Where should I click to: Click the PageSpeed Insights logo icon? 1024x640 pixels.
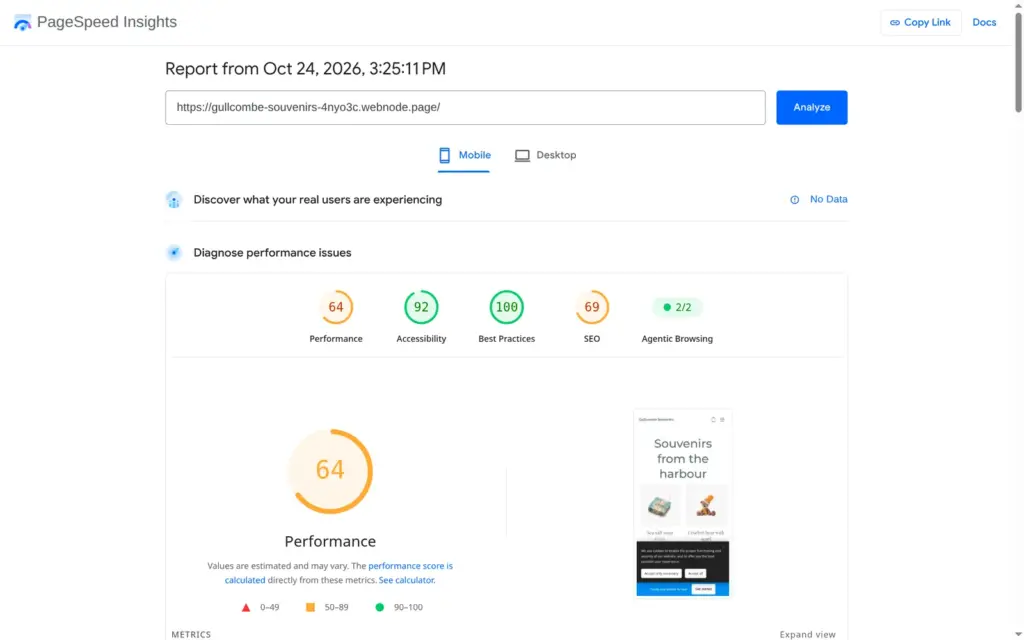tap(22, 22)
